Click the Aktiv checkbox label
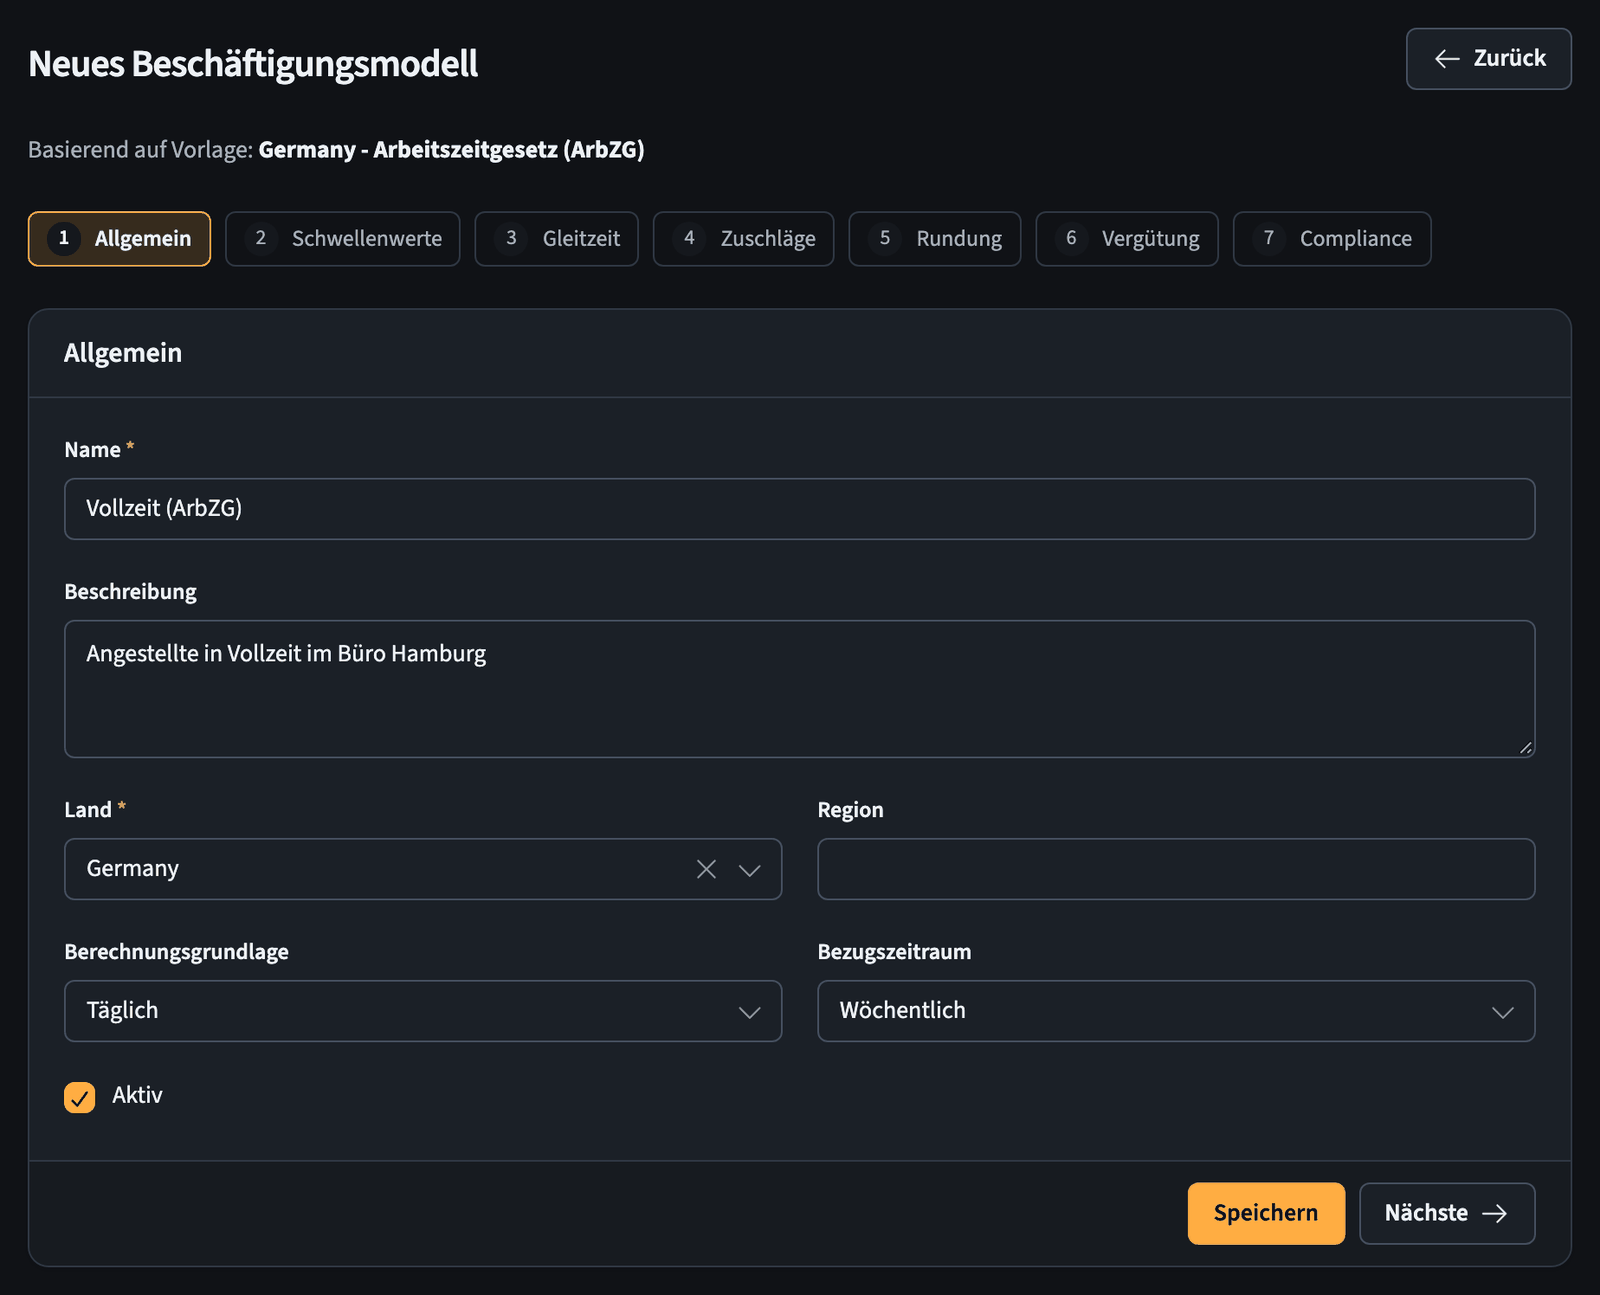 pyautogui.click(x=137, y=1096)
